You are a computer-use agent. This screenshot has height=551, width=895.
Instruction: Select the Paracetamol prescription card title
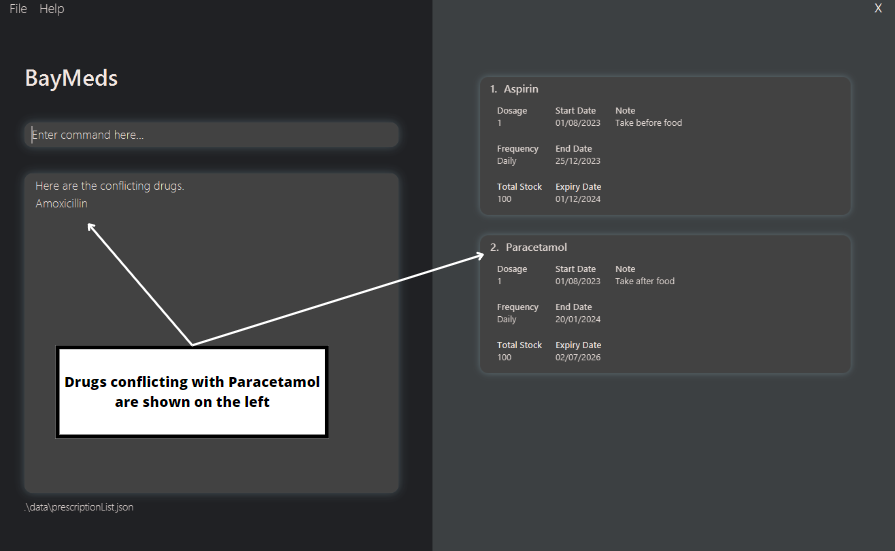click(x=528, y=247)
